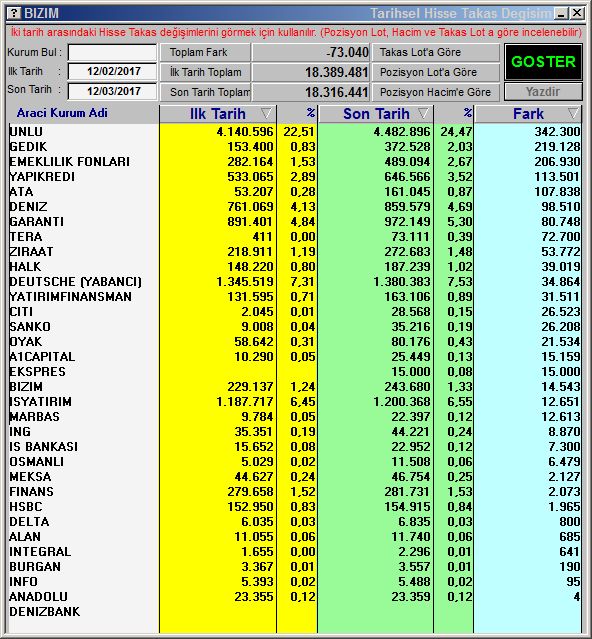
Task: Select the MEKSA row name
Action: point(31,476)
